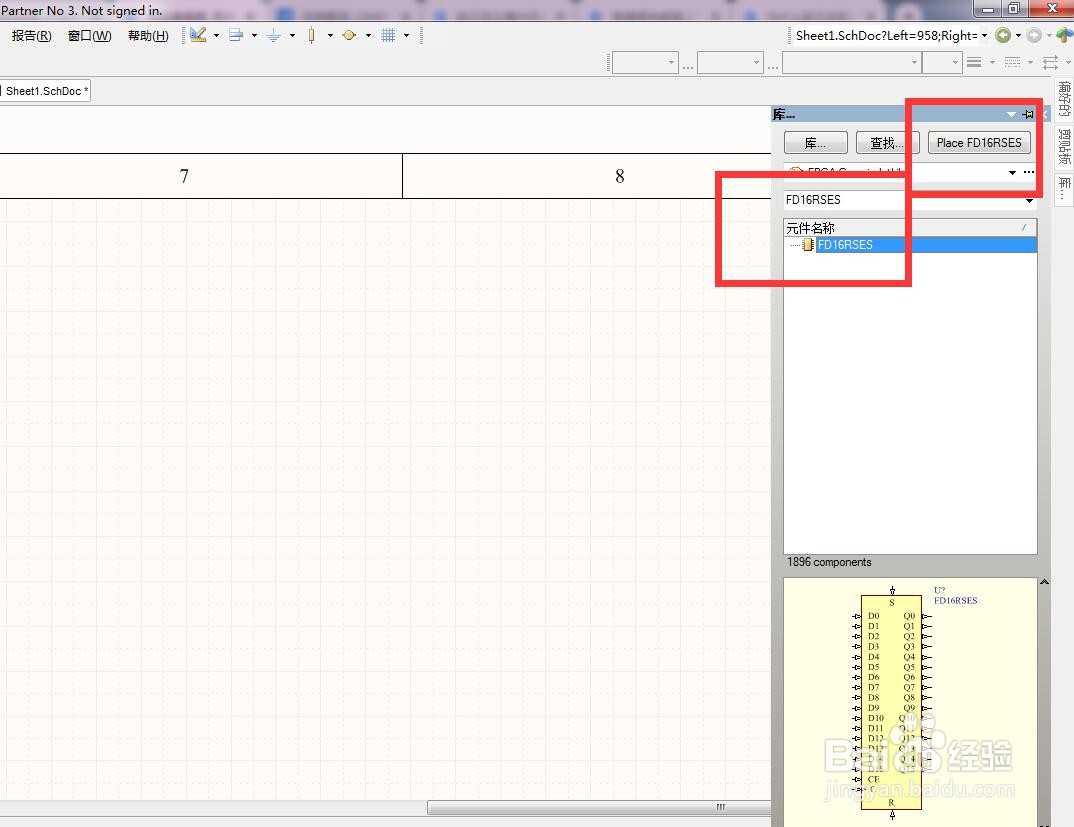Click the green navigate Back arrow icon
Image resolution: width=1074 pixels, height=827 pixels.
pyautogui.click(x=1003, y=35)
